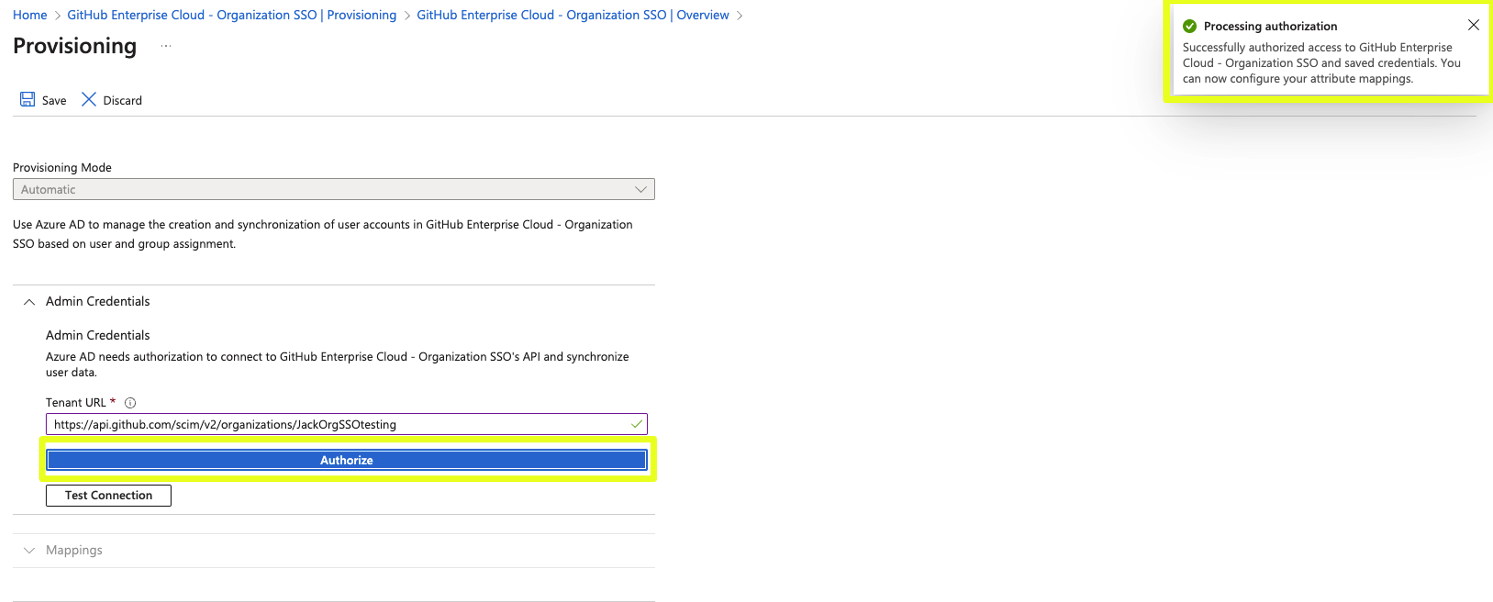Click the Tenant URL info icon
This screenshot has height=602, width=1493.
click(130, 403)
